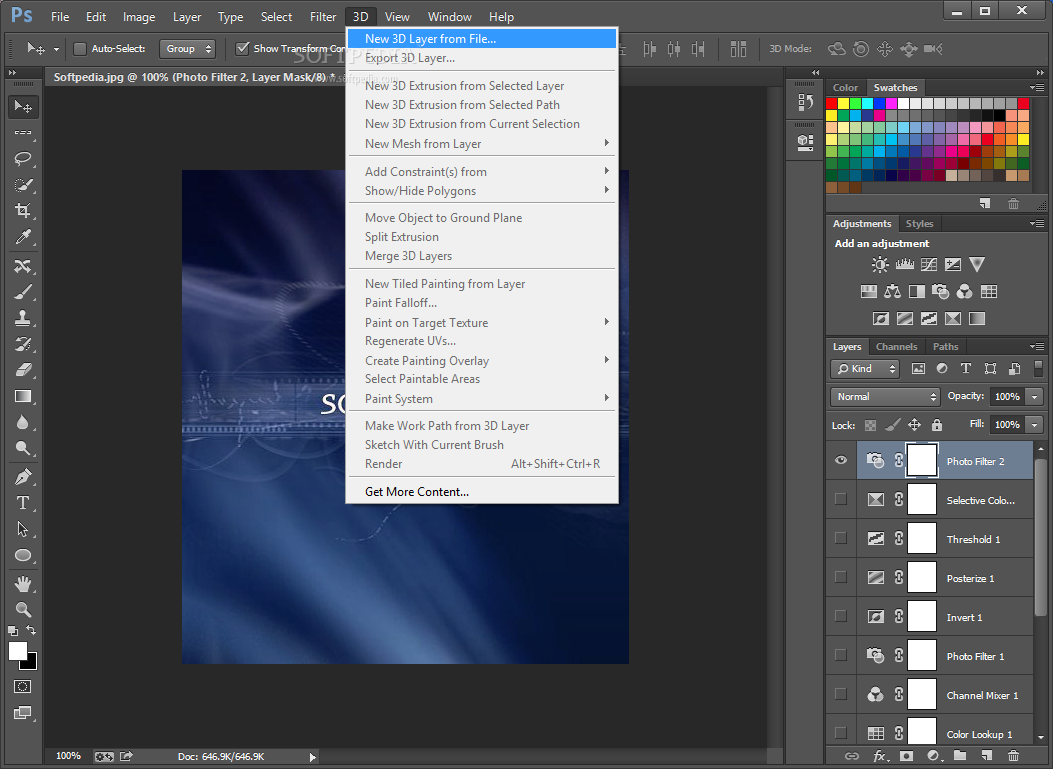Select the Clone Stamp tool
Image resolution: width=1053 pixels, height=769 pixels.
point(23,318)
